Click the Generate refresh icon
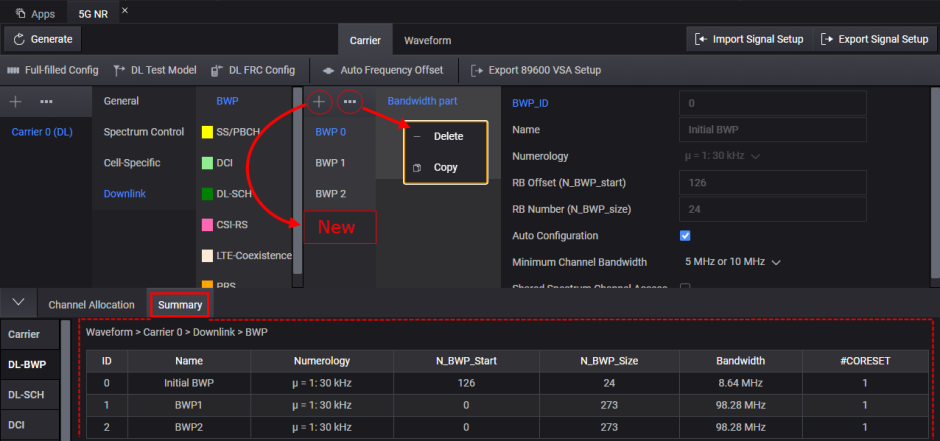 [x=19, y=40]
